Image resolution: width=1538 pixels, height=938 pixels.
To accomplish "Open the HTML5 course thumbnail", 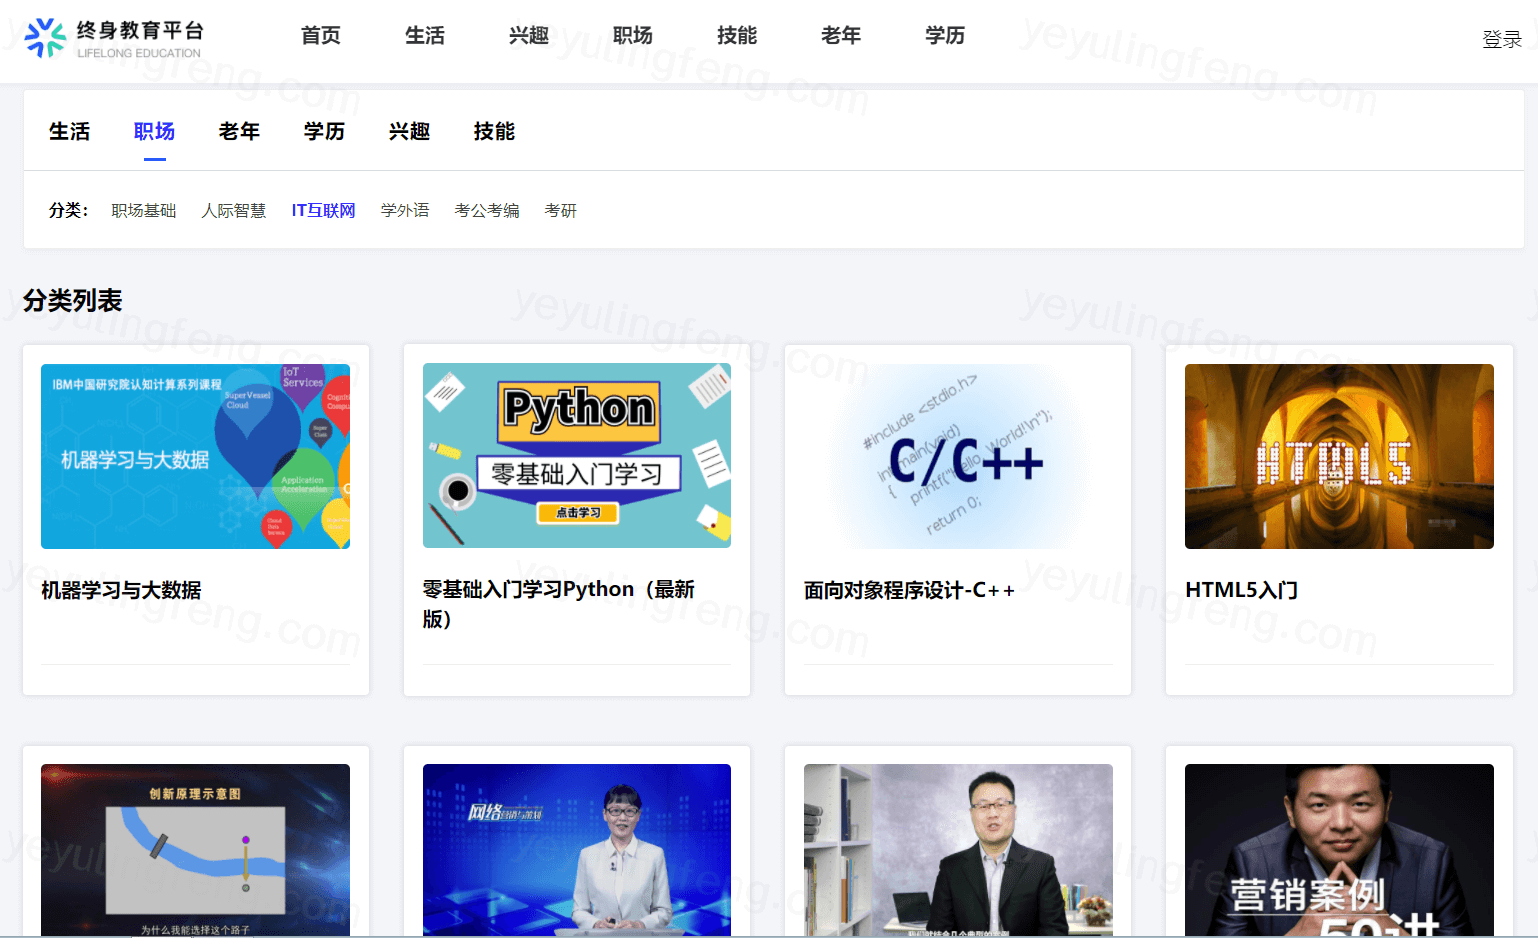I will tap(1339, 456).
